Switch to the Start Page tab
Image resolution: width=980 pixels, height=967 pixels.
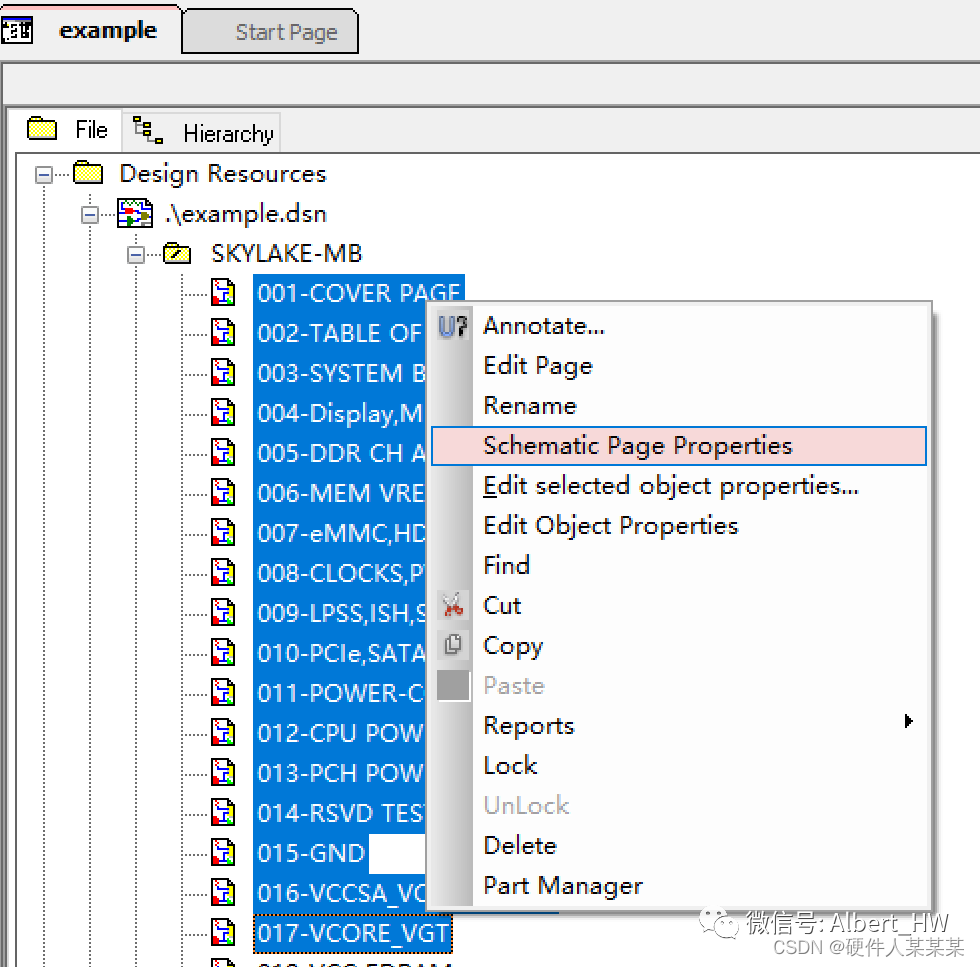click(270, 31)
